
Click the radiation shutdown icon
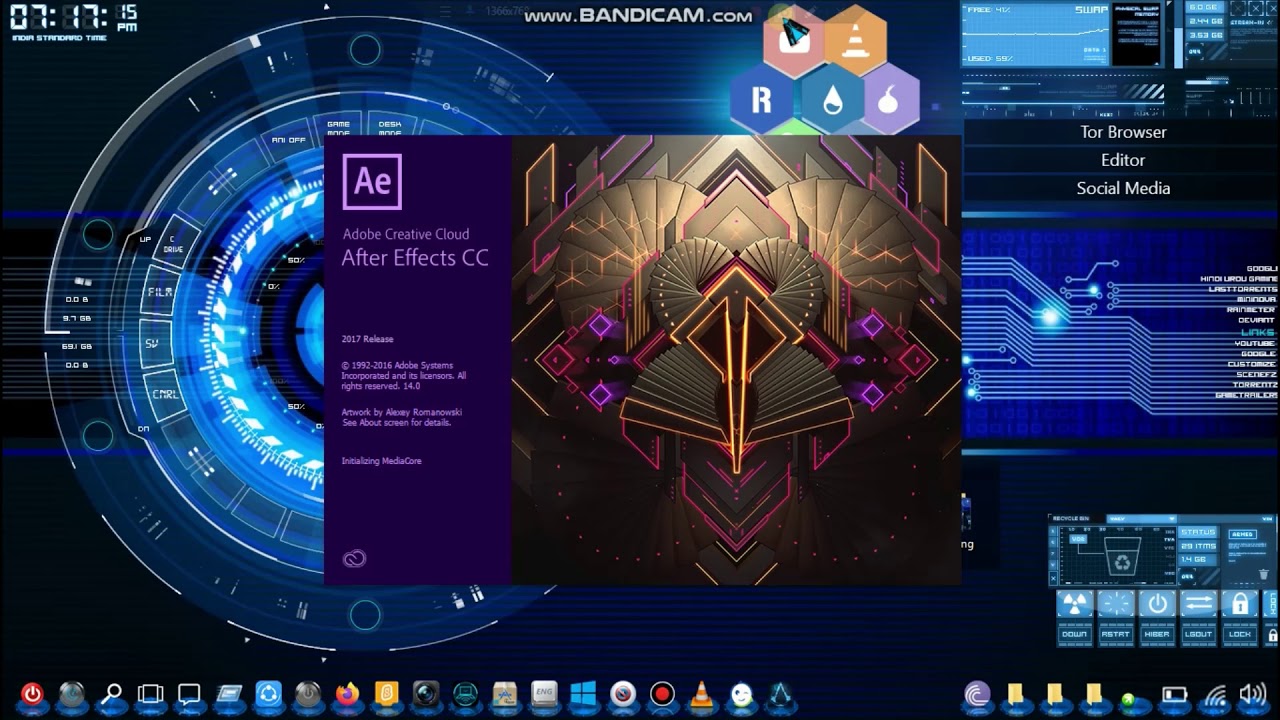(1075, 604)
